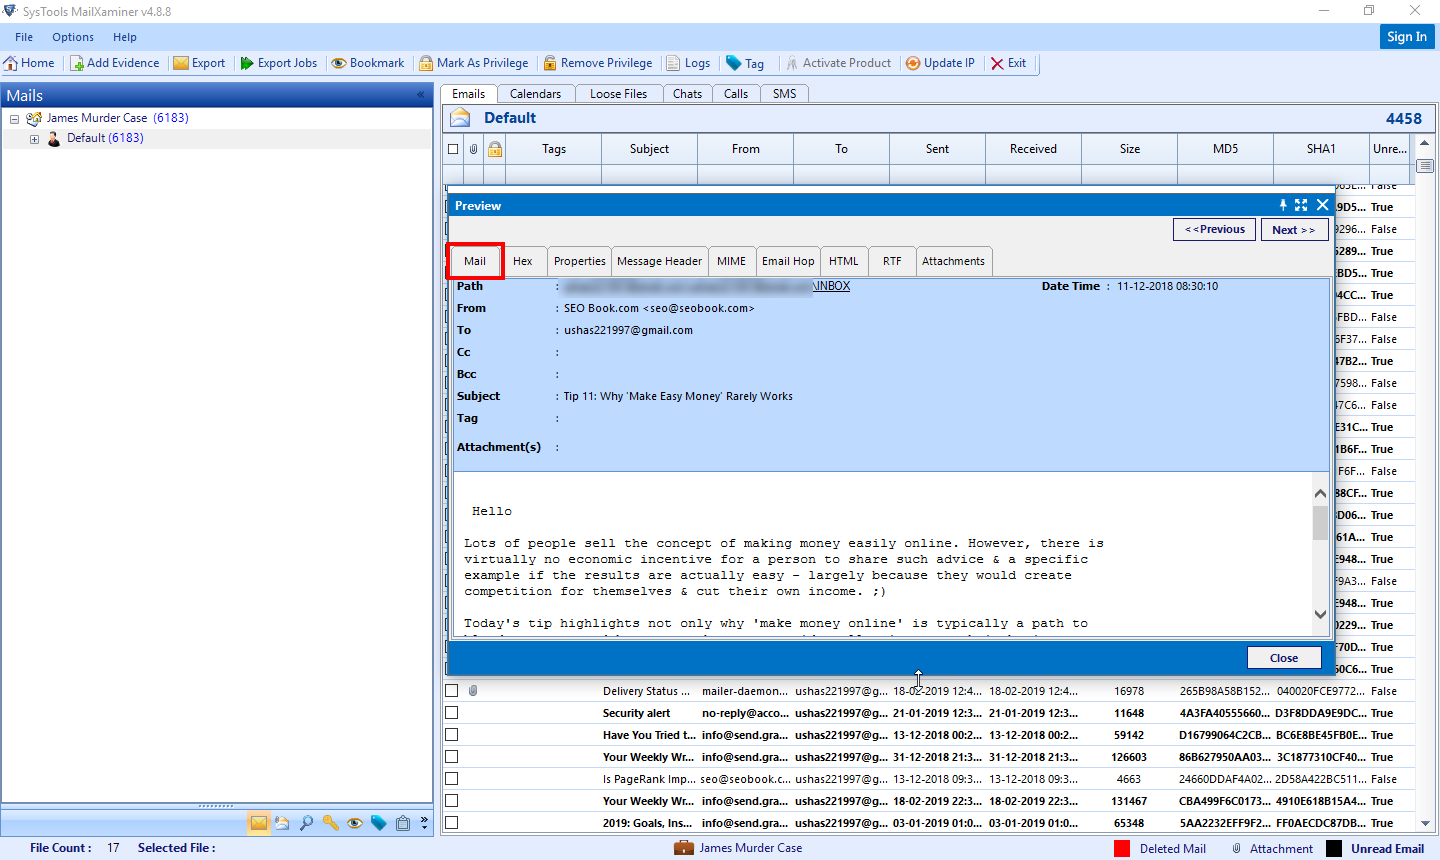Image resolution: width=1440 pixels, height=860 pixels.
Task: Open the Logs viewer icon
Action: tap(688, 62)
